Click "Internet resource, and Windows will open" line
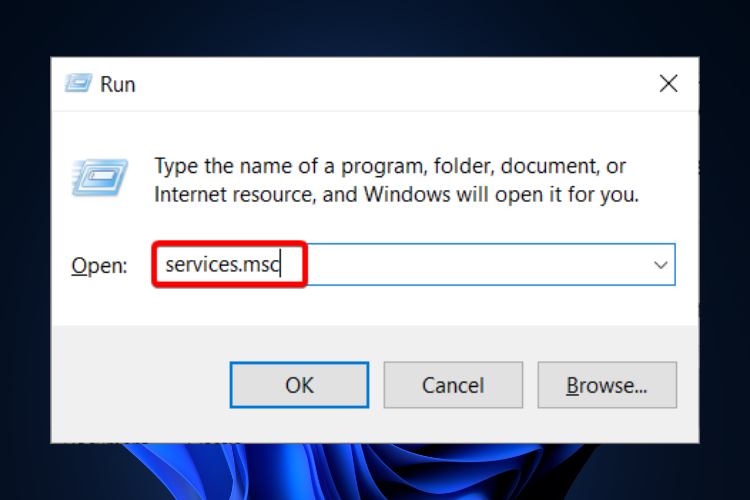This screenshot has width=750, height=500. click(x=395, y=193)
